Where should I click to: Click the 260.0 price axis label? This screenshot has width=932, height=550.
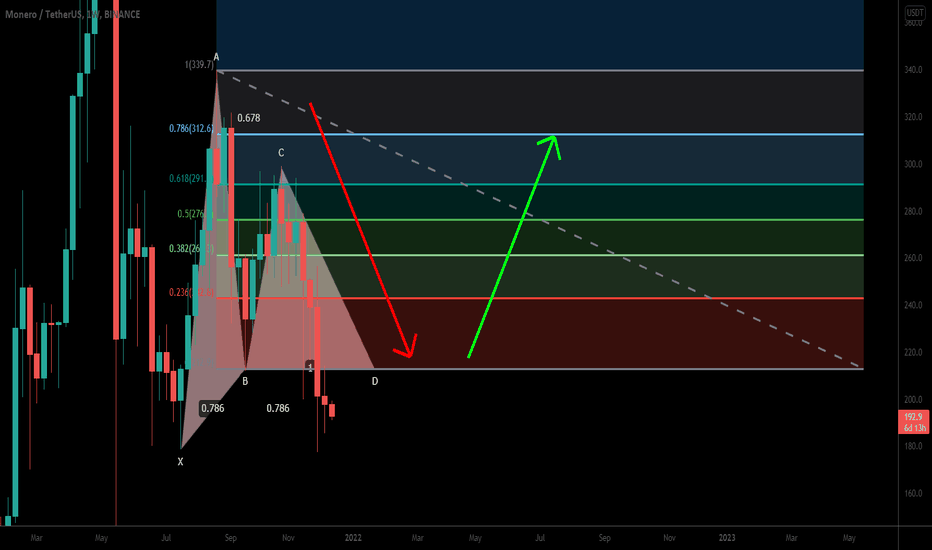click(x=913, y=257)
